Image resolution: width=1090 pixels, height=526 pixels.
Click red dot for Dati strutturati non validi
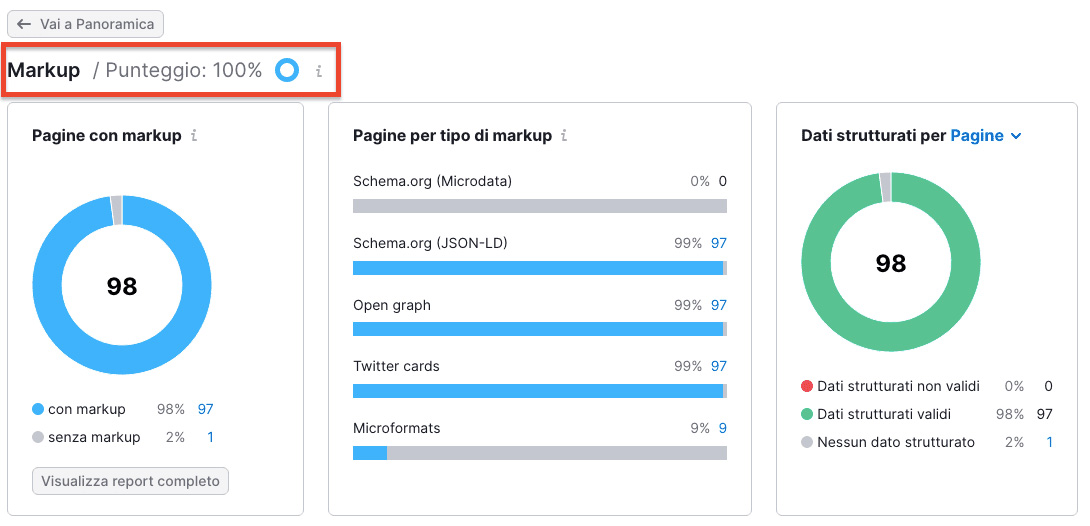coord(807,386)
